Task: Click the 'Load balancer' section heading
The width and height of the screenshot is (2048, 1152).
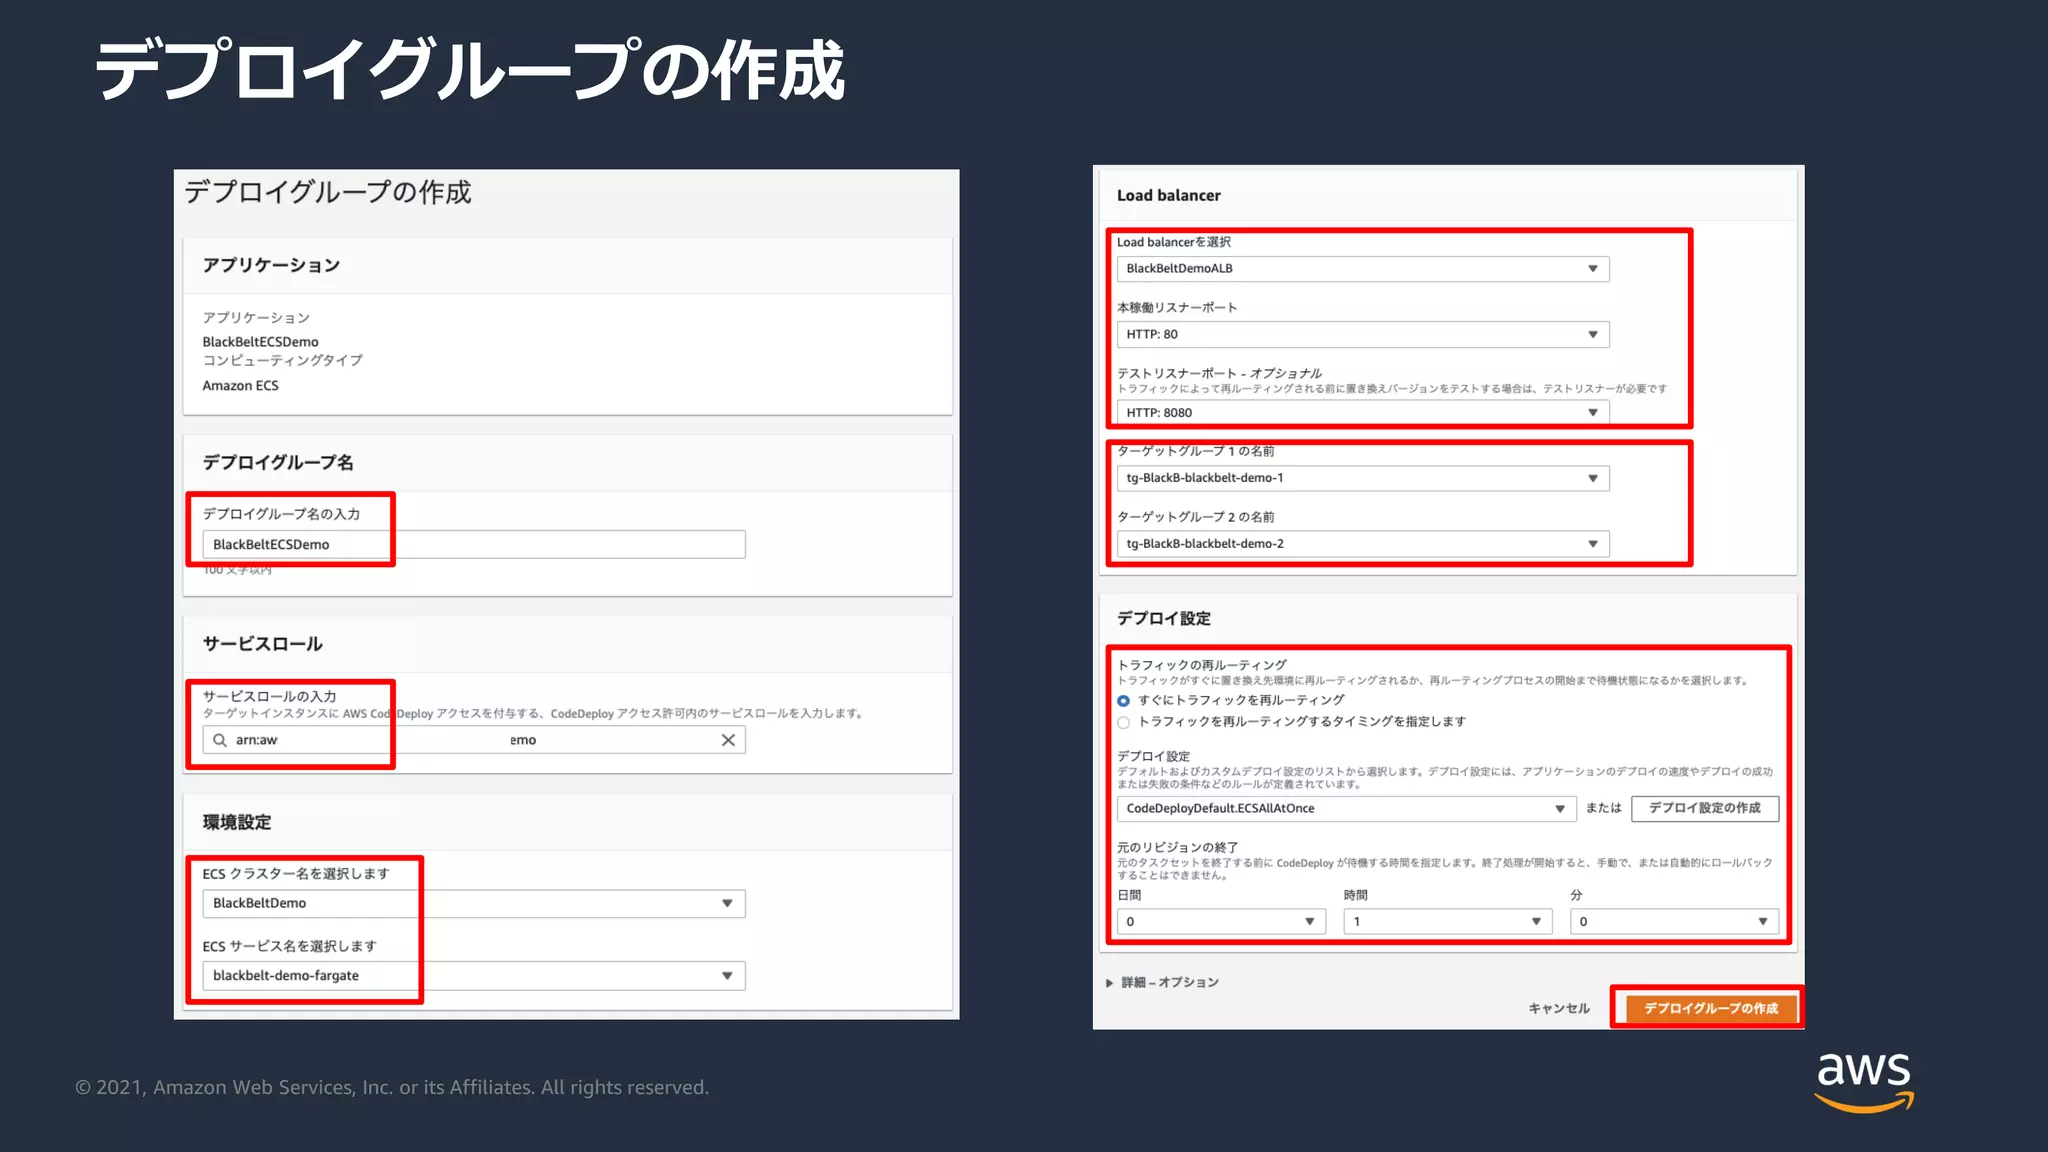Action: tap(1169, 196)
